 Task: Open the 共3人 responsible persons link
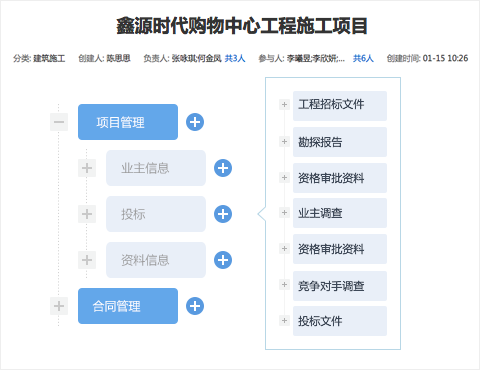pos(235,58)
